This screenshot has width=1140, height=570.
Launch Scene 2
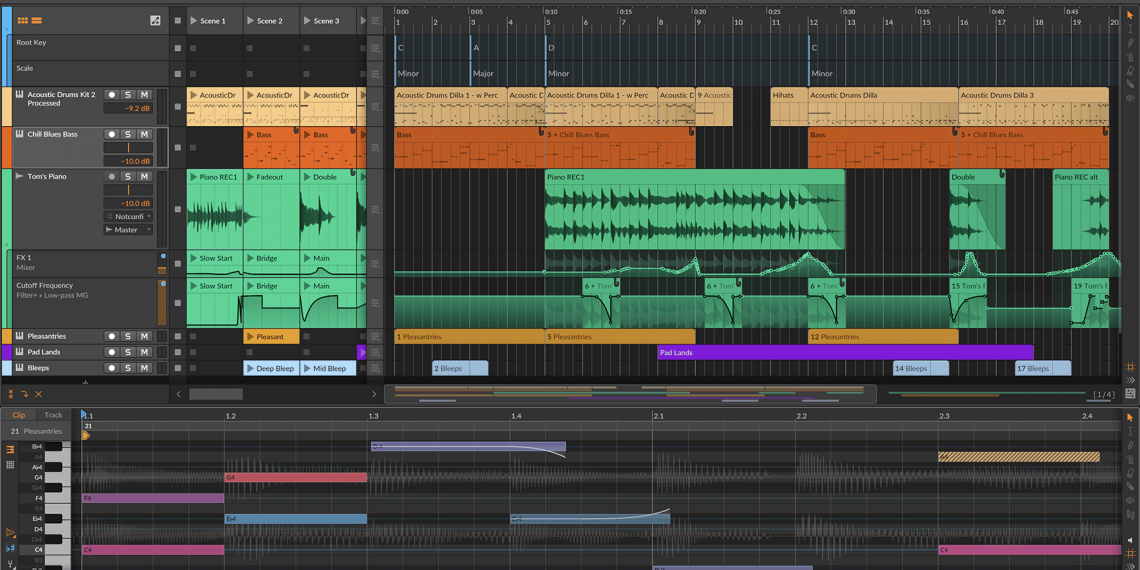click(251, 21)
